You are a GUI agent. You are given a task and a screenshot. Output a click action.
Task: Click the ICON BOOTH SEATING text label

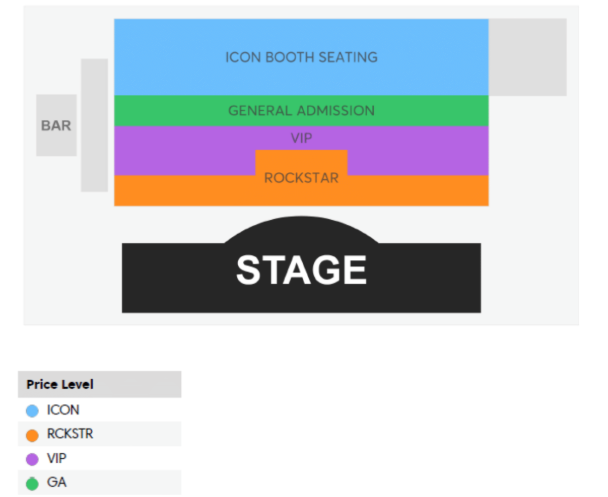301,57
